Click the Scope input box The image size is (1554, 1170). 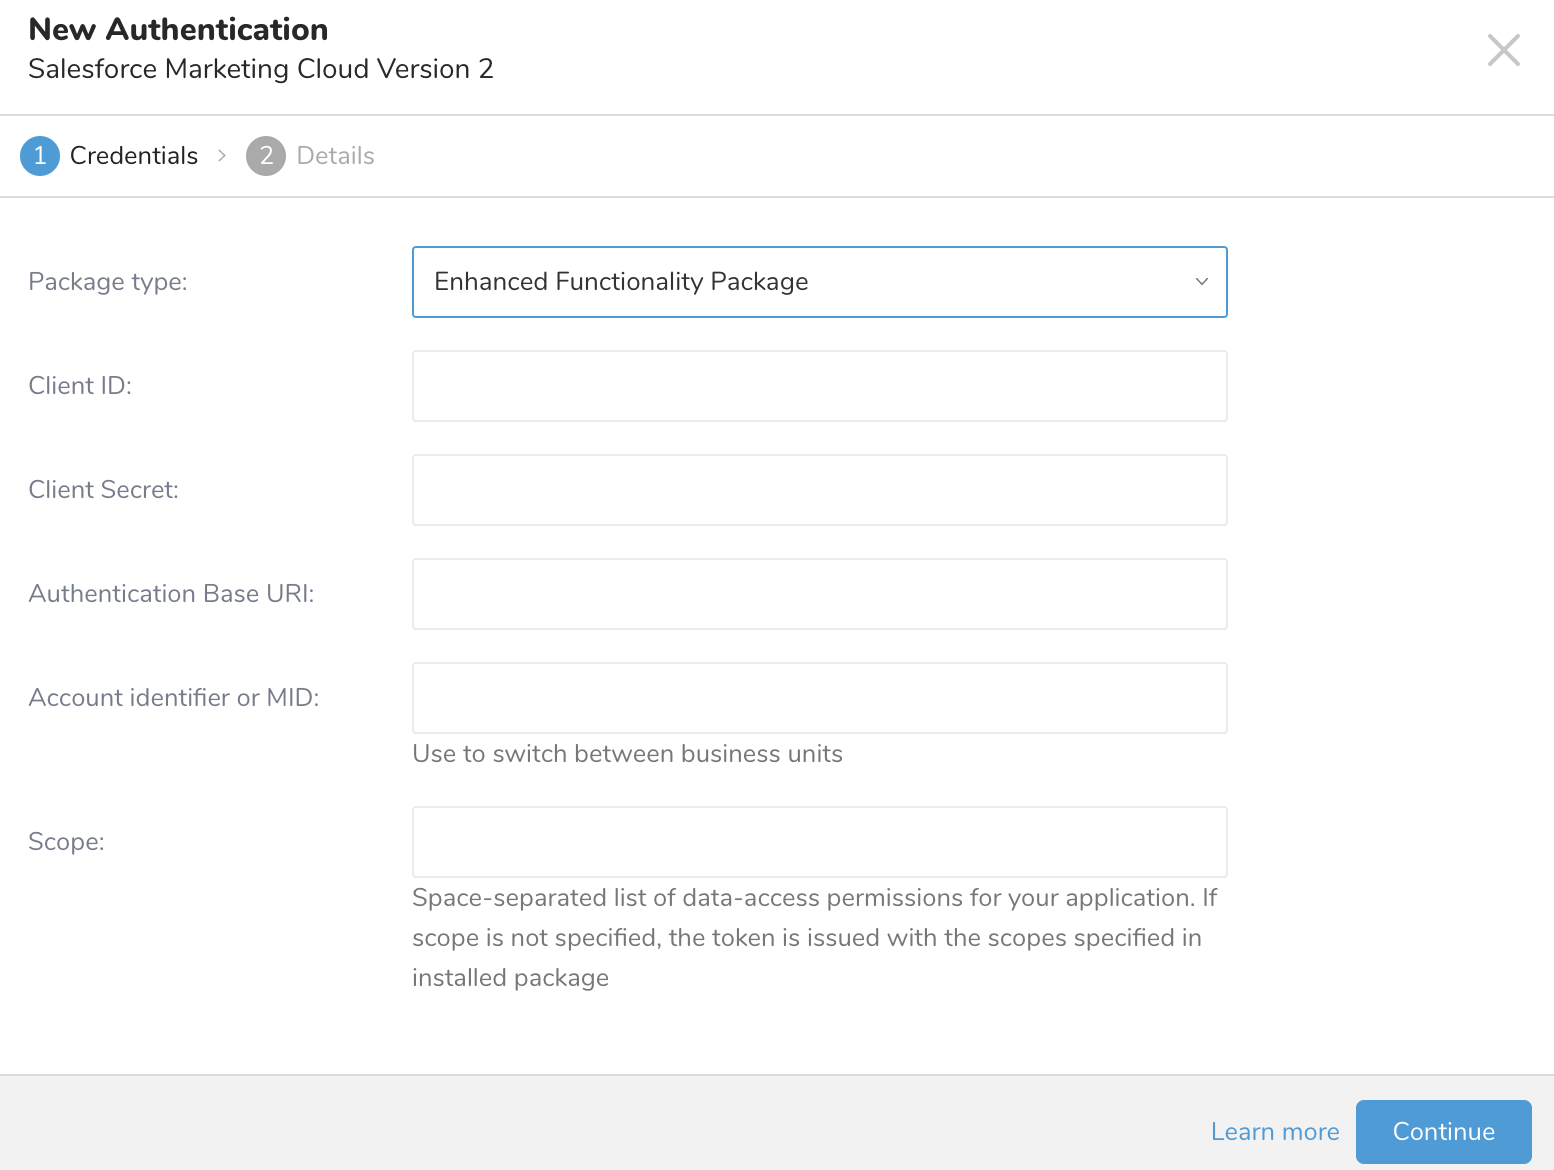pos(819,842)
